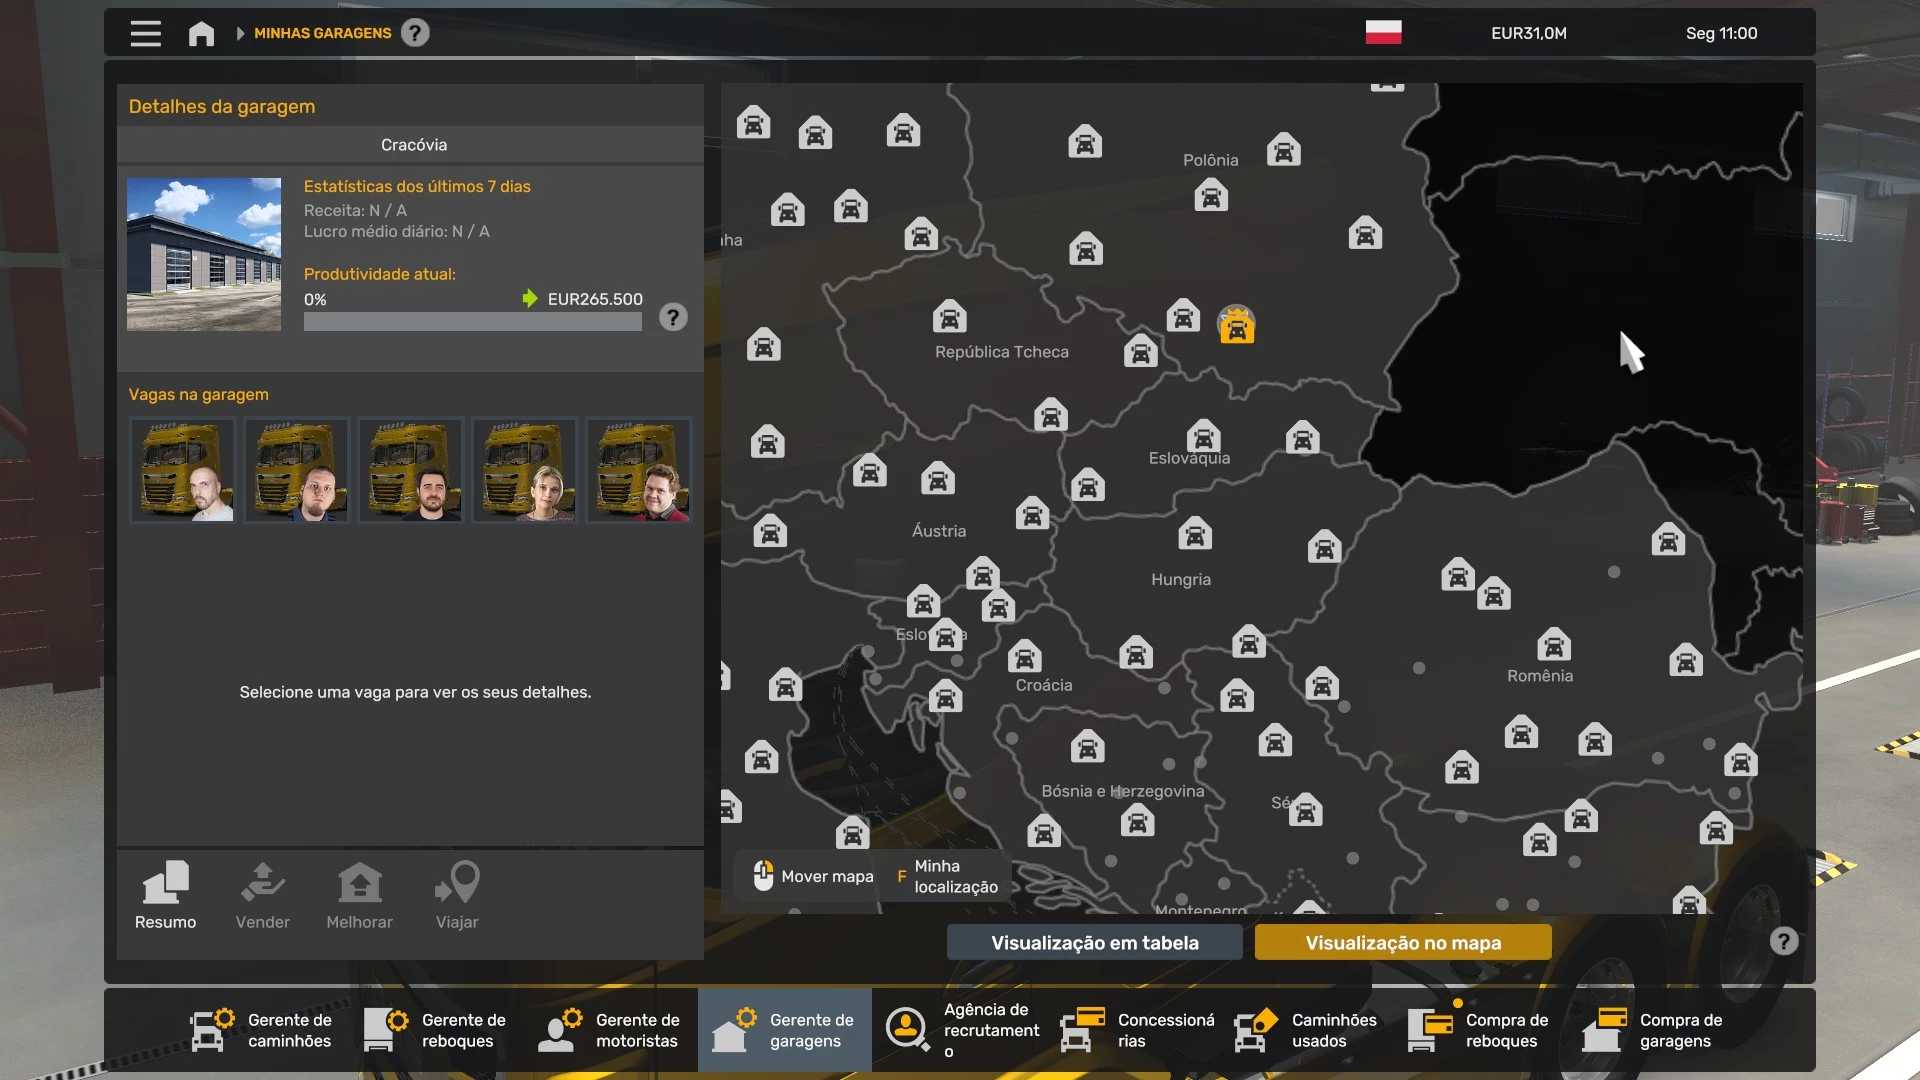Image resolution: width=1920 pixels, height=1080 pixels.
Task: Open Gerente de motoristas tab
Action: click(609, 1030)
